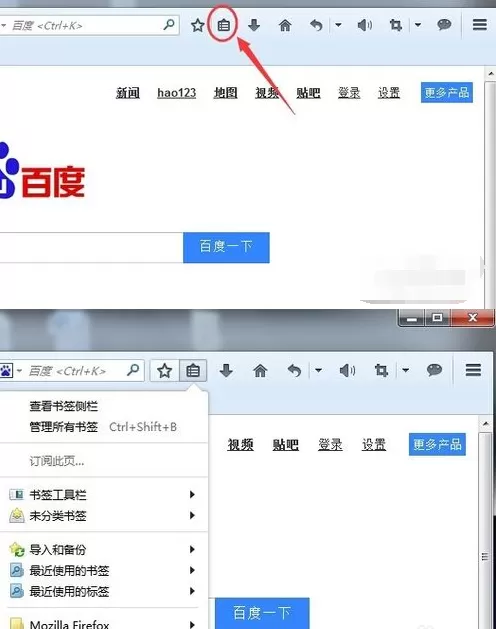Open downloads arrow icon in lower window
Screen dimensions: 496x629
(x=226, y=370)
